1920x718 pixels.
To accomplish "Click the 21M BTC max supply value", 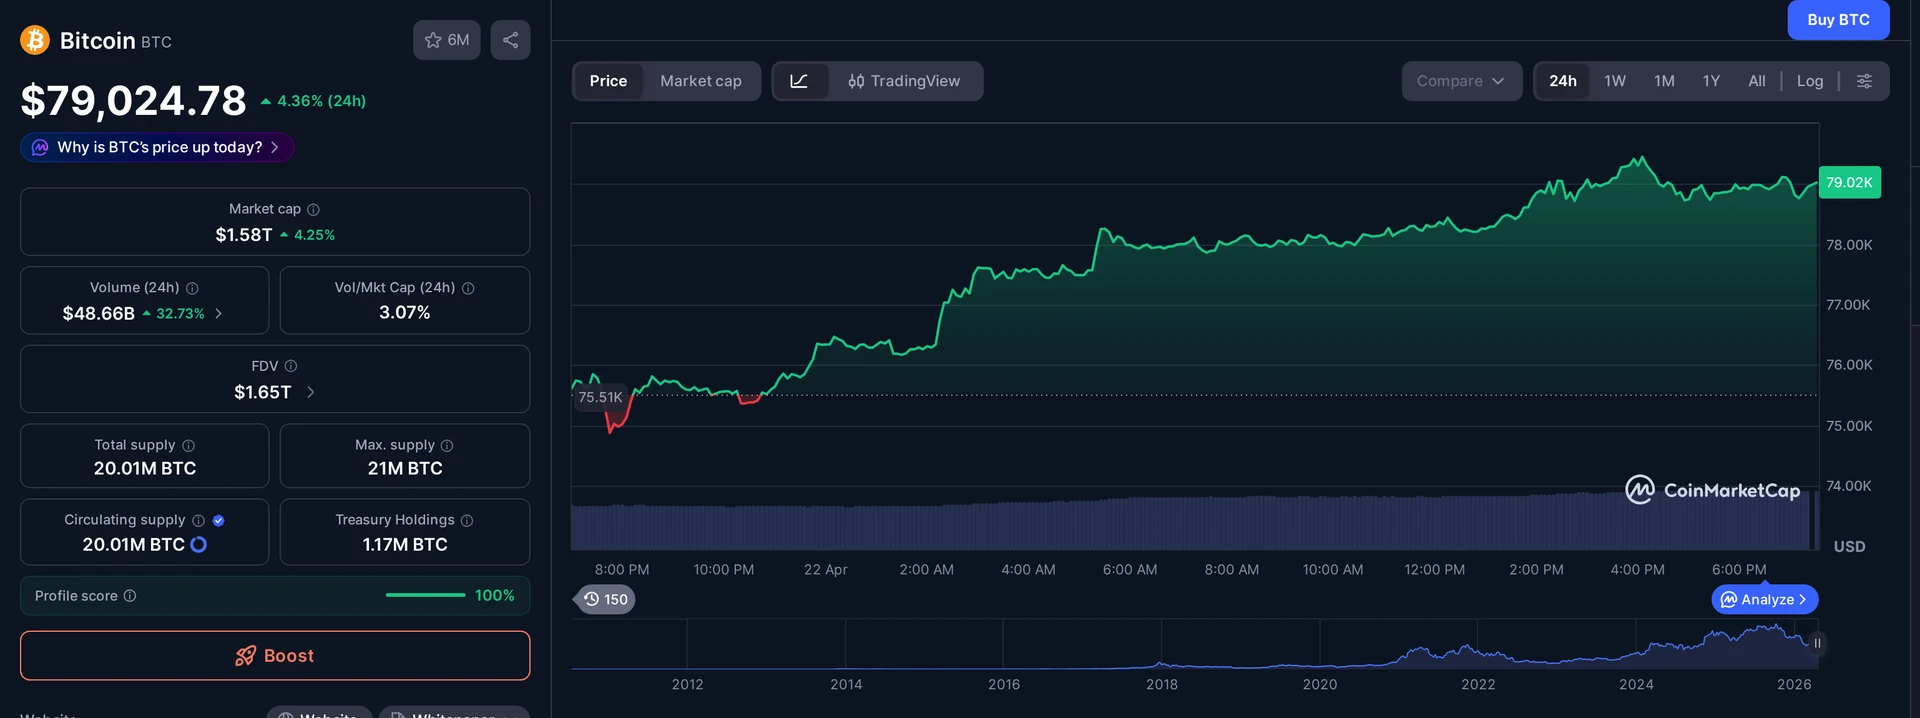I will point(405,469).
